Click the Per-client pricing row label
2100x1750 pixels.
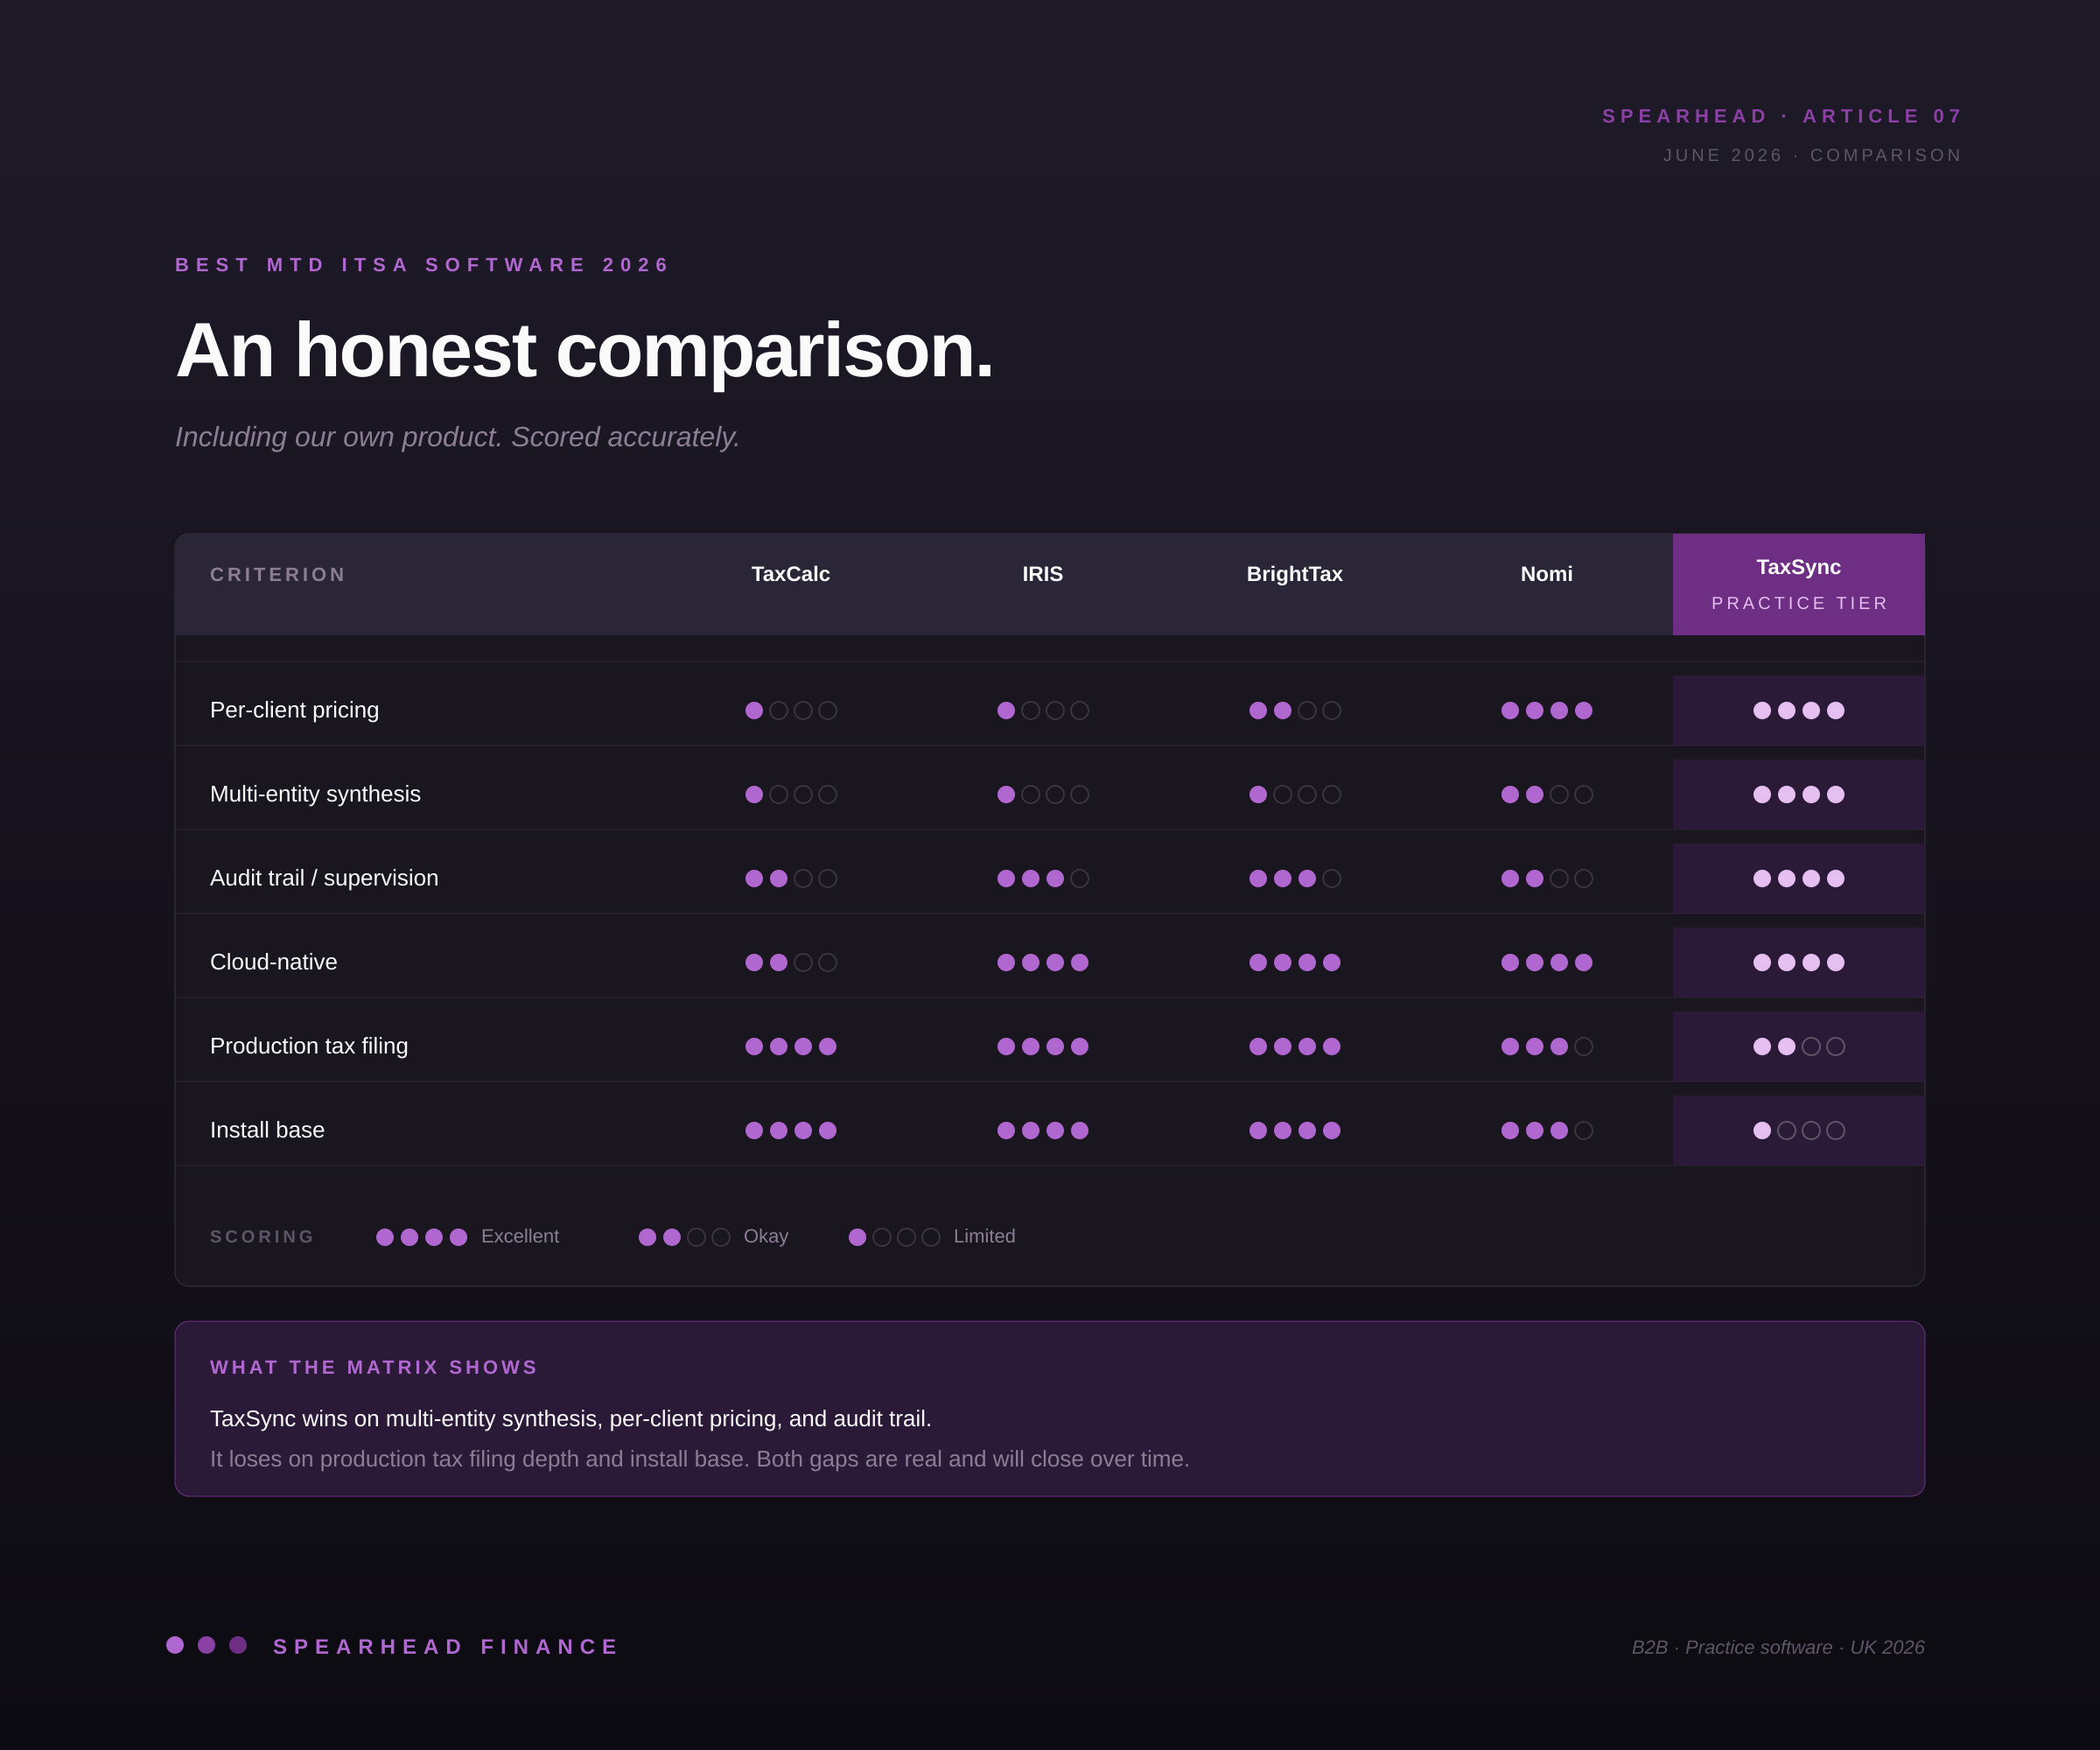(x=295, y=710)
